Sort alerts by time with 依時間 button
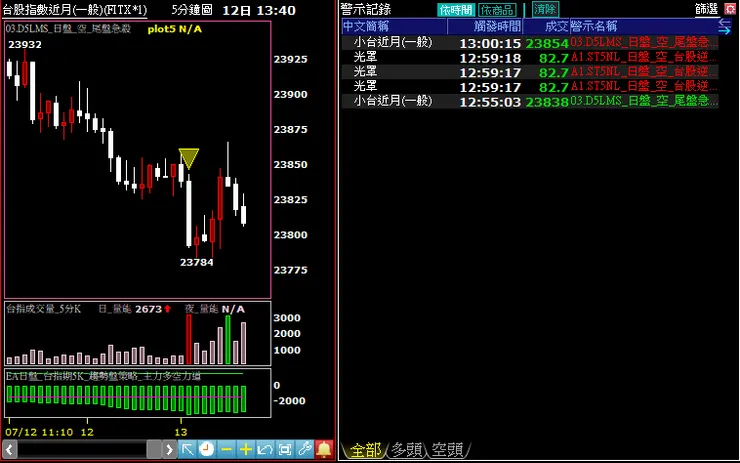 click(455, 10)
